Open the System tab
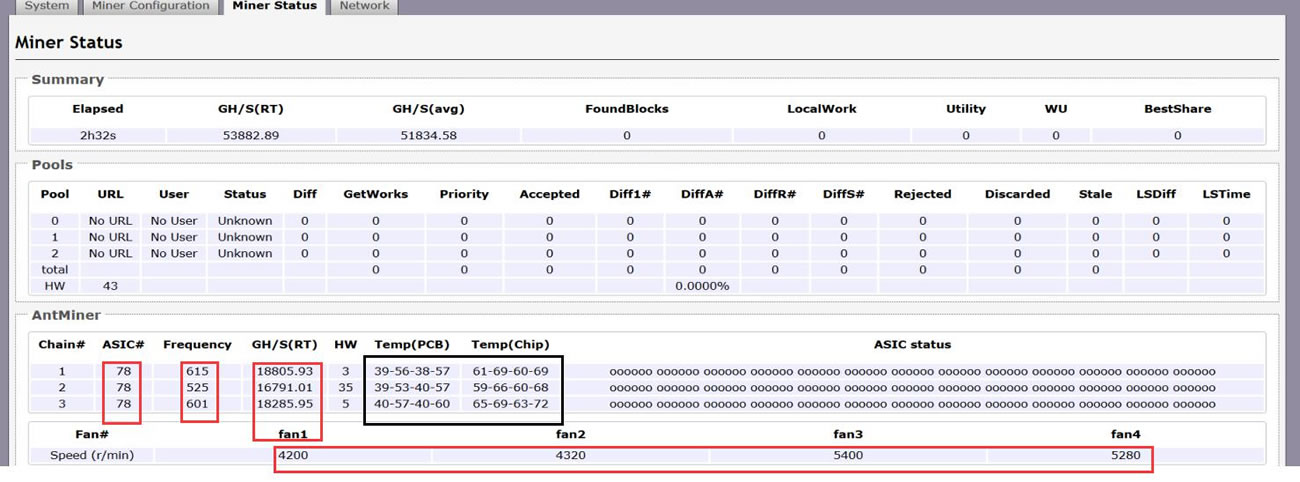Screen dimensions: 1300x482 (47, 6)
